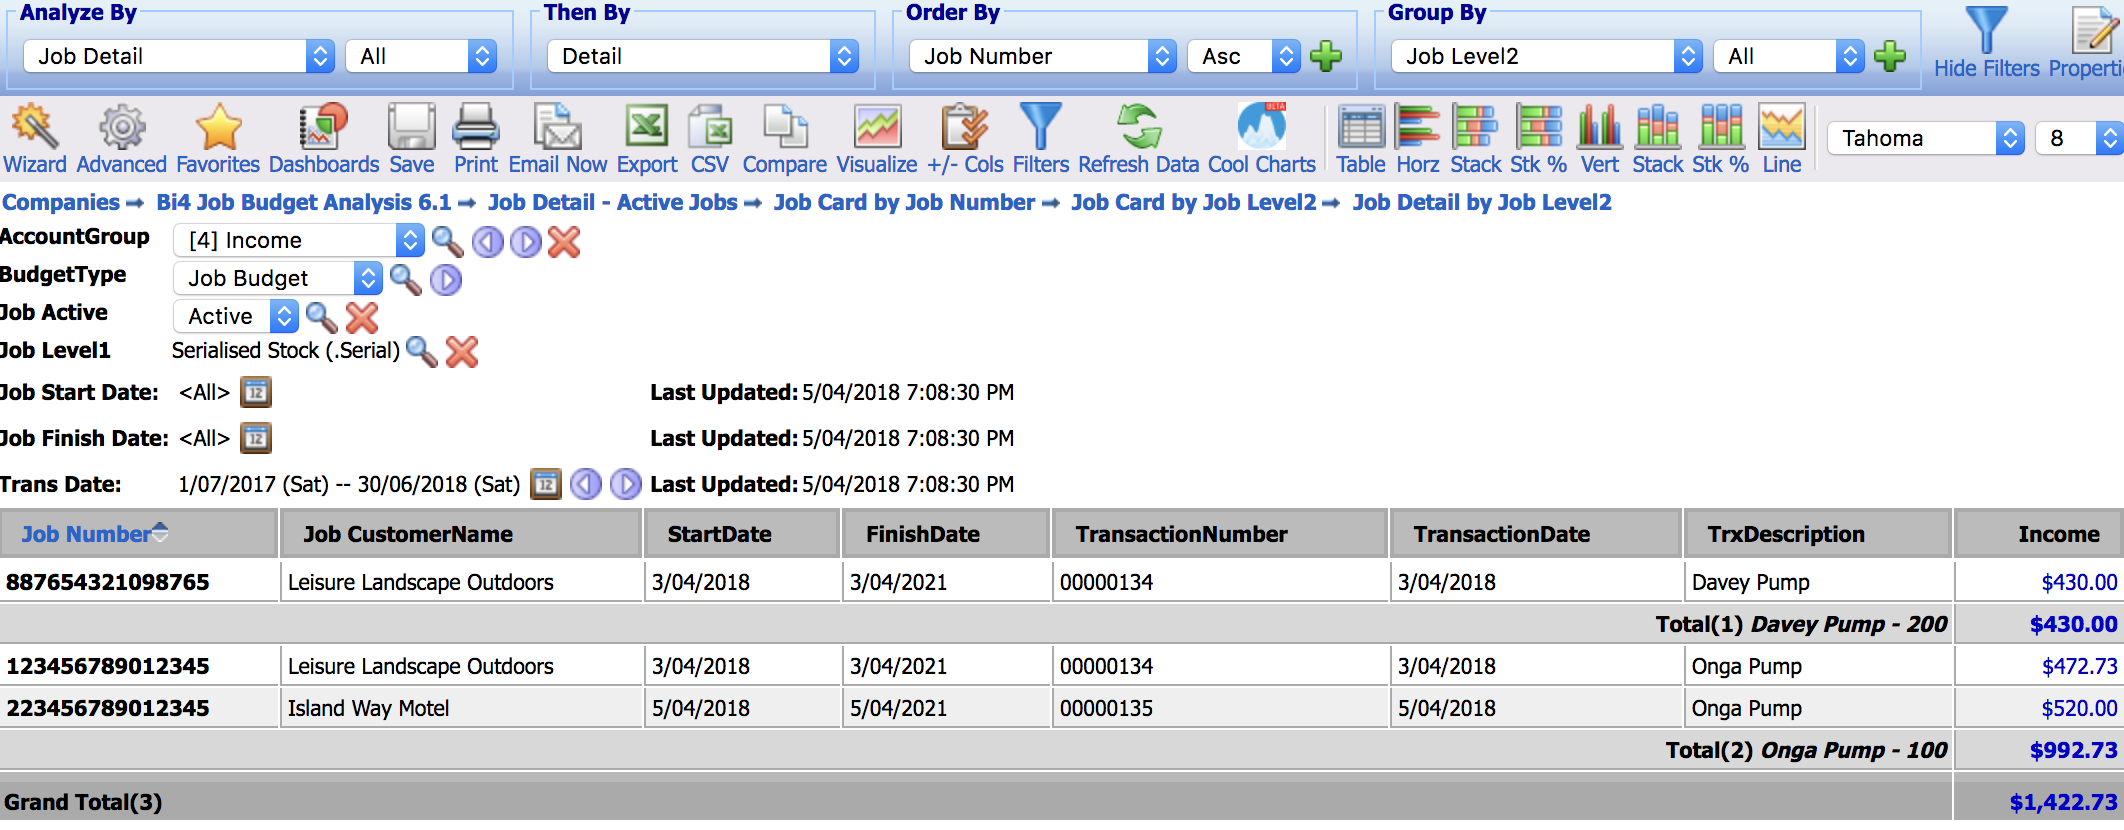Open Job Card by Job Level2 breadcrumb

tap(1194, 202)
